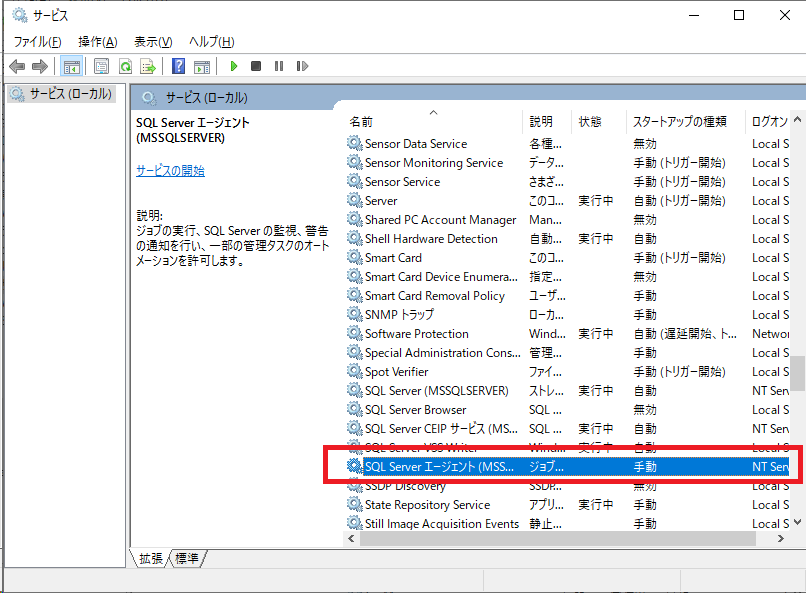The width and height of the screenshot is (806, 593).
Task: Click gear icon of Software Protection
Action: pos(354,332)
